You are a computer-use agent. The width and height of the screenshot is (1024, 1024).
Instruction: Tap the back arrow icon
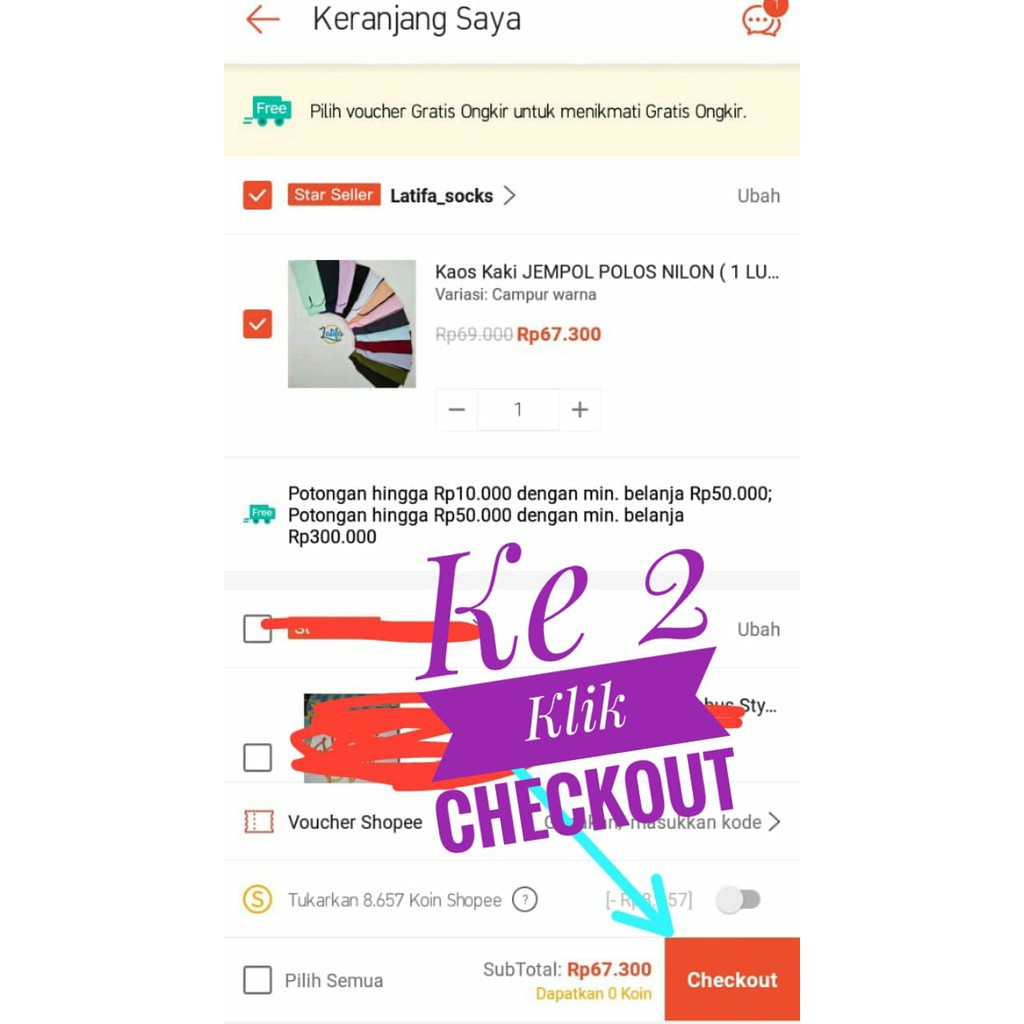click(x=263, y=20)
